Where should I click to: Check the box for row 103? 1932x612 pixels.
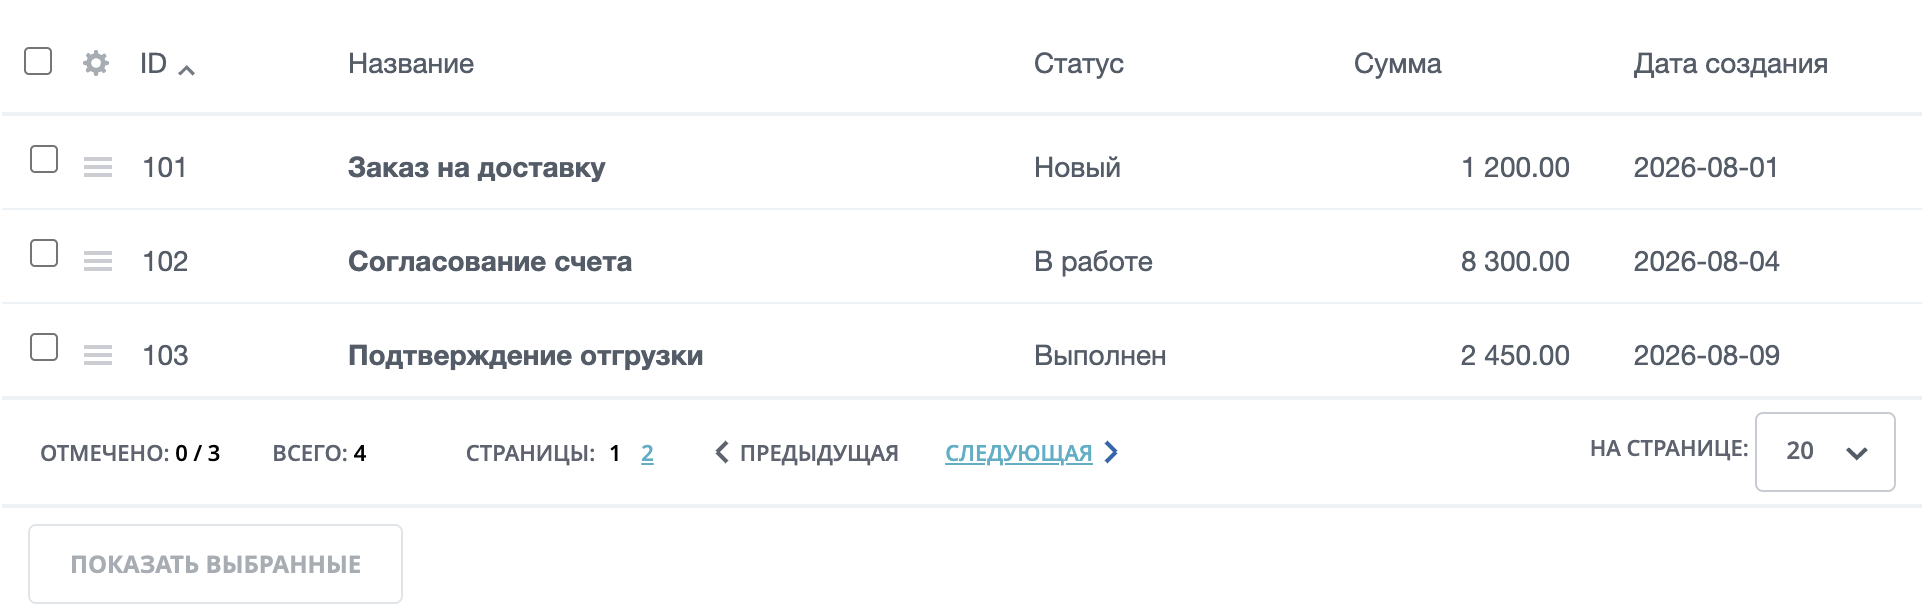pos(44,347)
